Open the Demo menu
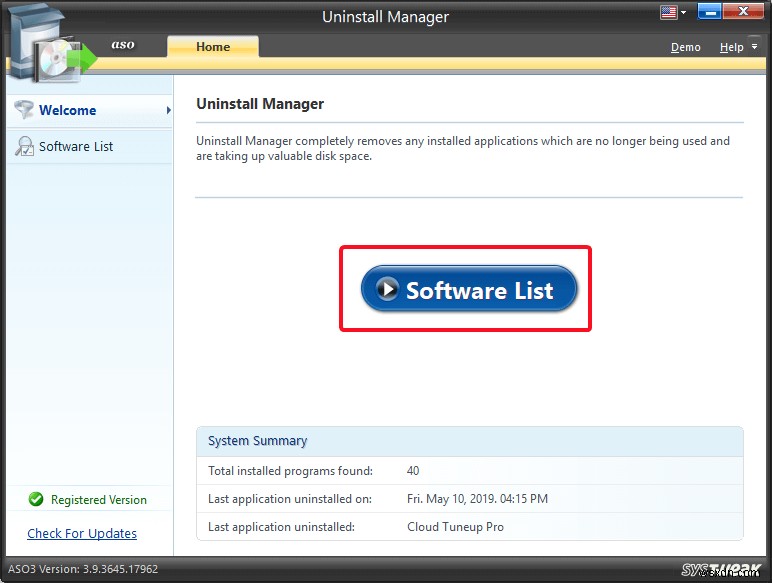The width and height of the screenshot is (772, 583). tap(685, 47)
